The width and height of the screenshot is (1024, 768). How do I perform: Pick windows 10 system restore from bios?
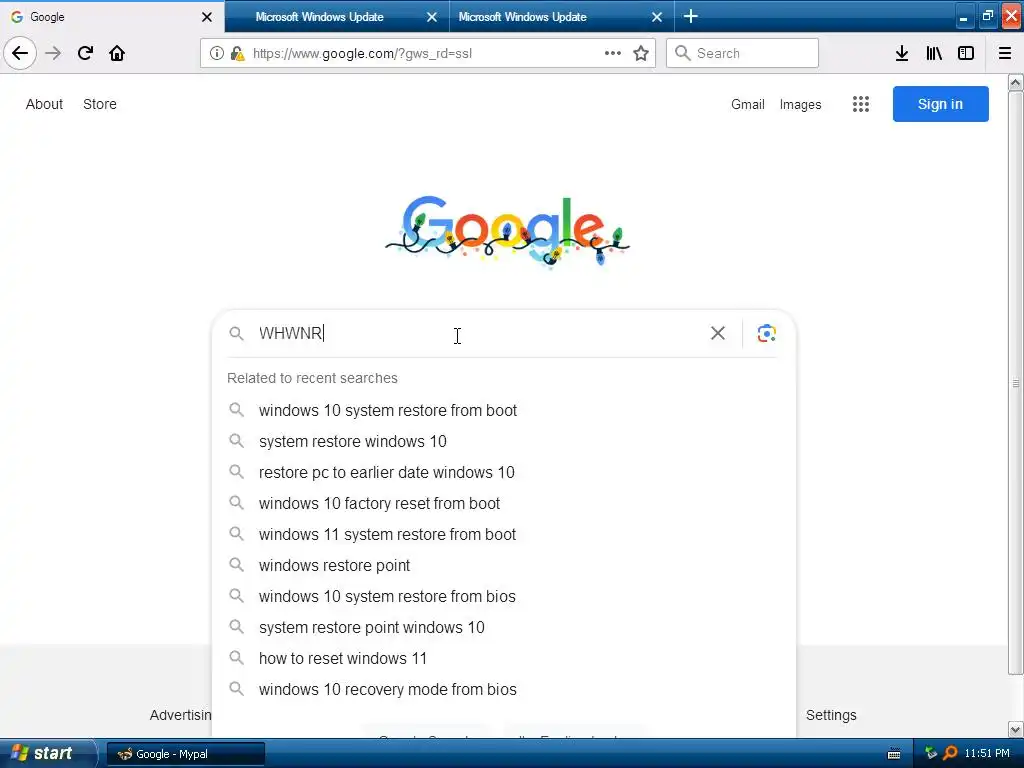click(x=504, y=596)
